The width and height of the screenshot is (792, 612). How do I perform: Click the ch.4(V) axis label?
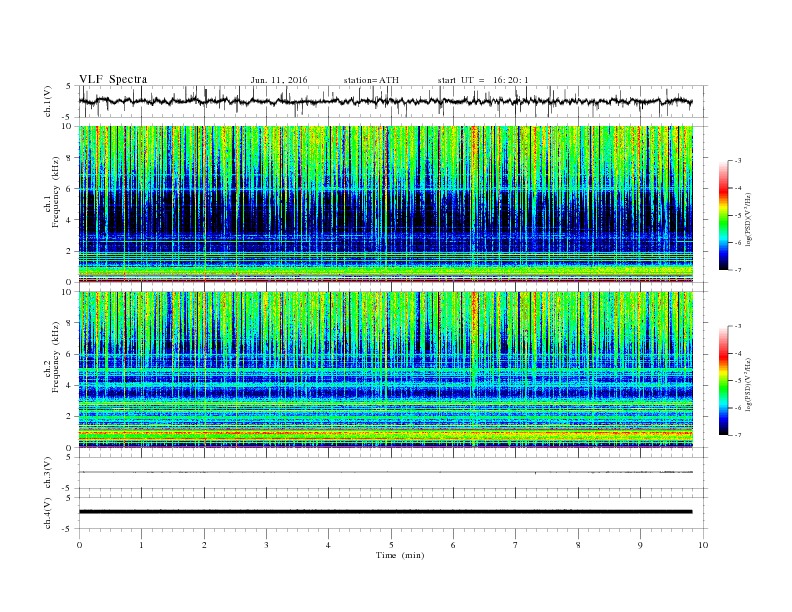click(48, 513)
